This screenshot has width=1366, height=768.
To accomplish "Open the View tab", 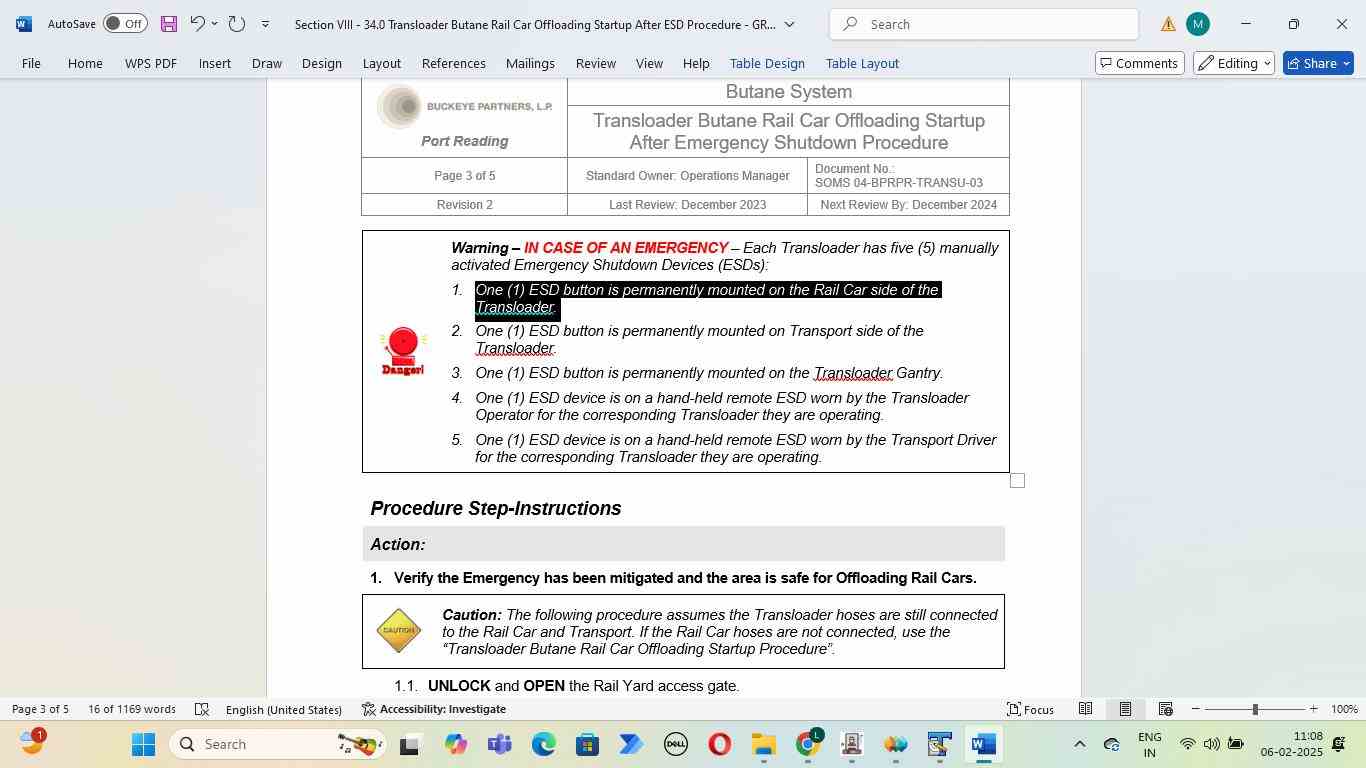I will point(649,63).
